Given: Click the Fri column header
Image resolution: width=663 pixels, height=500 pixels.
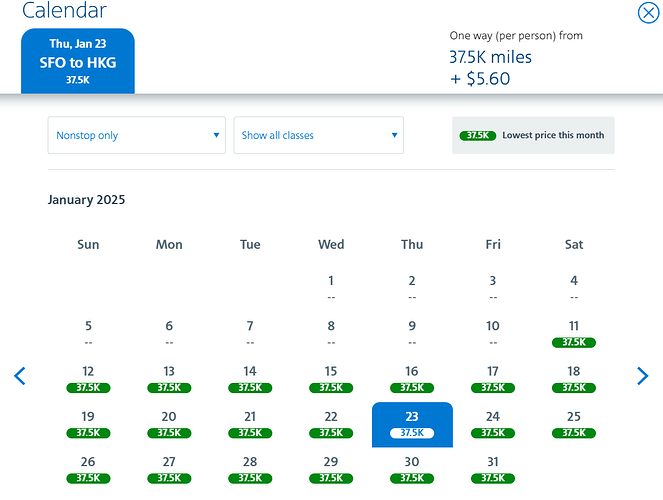Looking at the screenshot, I should click(493, 244).
